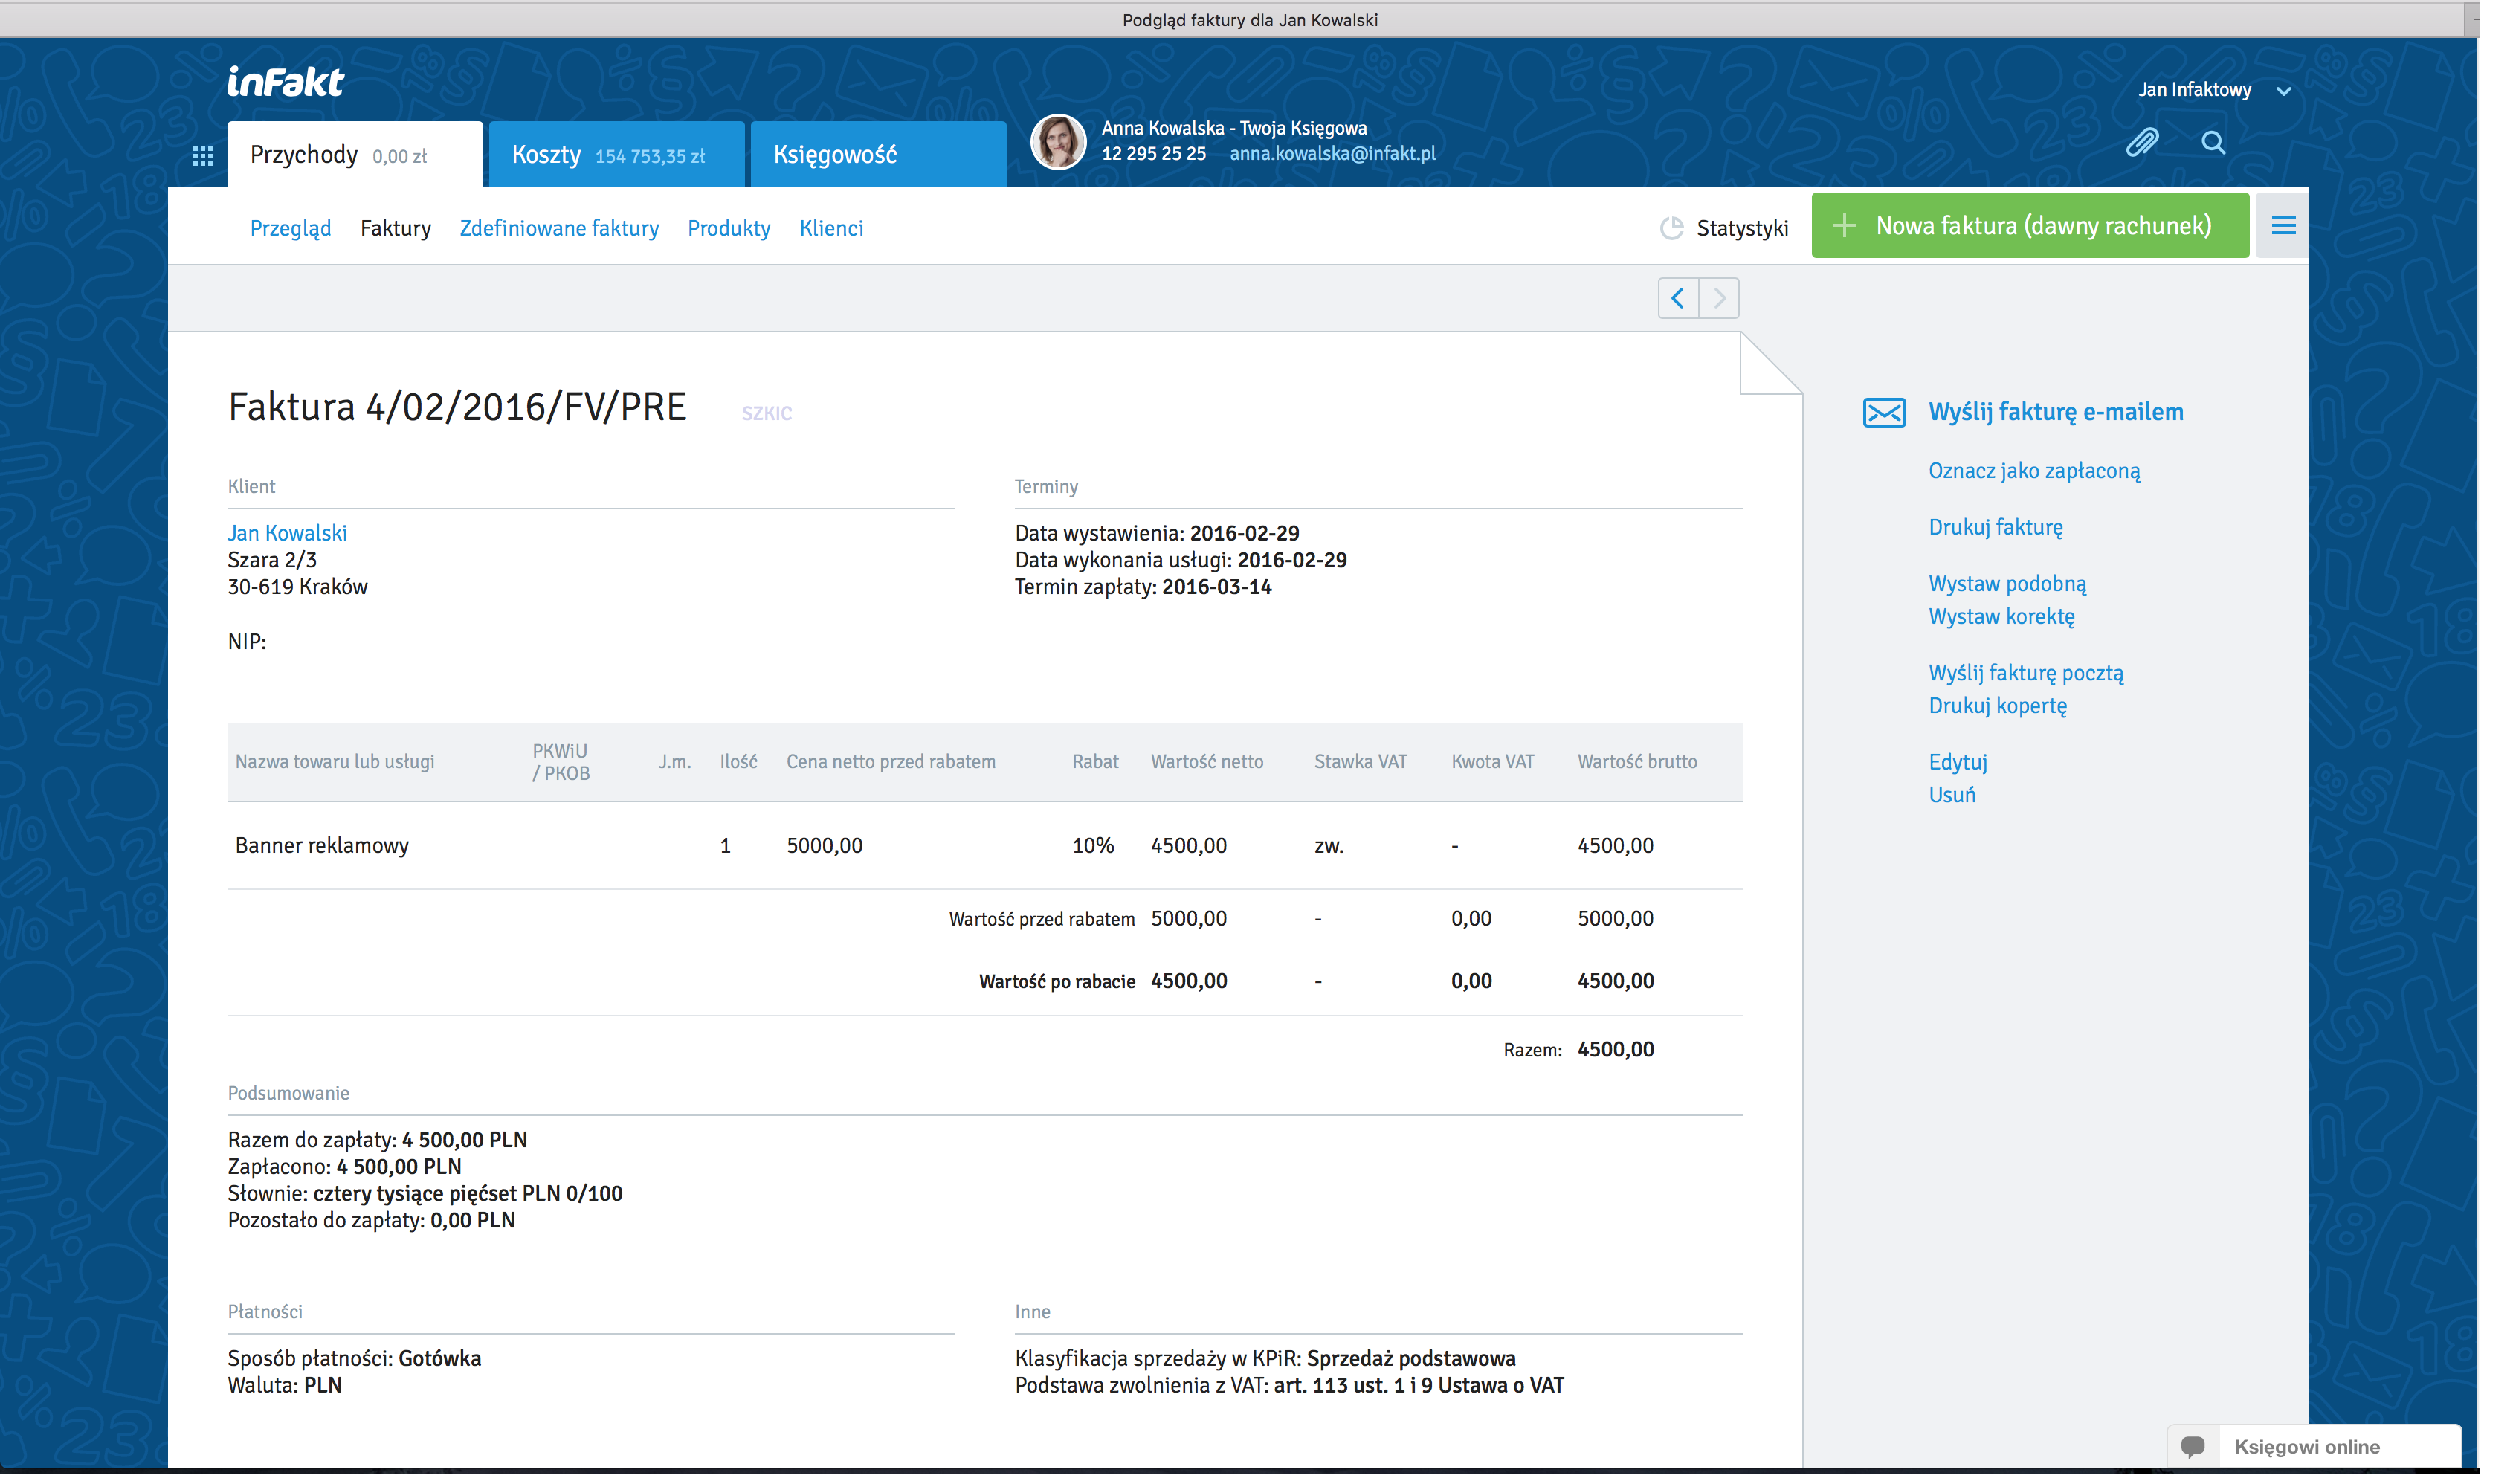This screenshot has height=1484, width=2513.
Task: Click Oznacz jako zapłaconą
Action: (x=2034, y=471)
